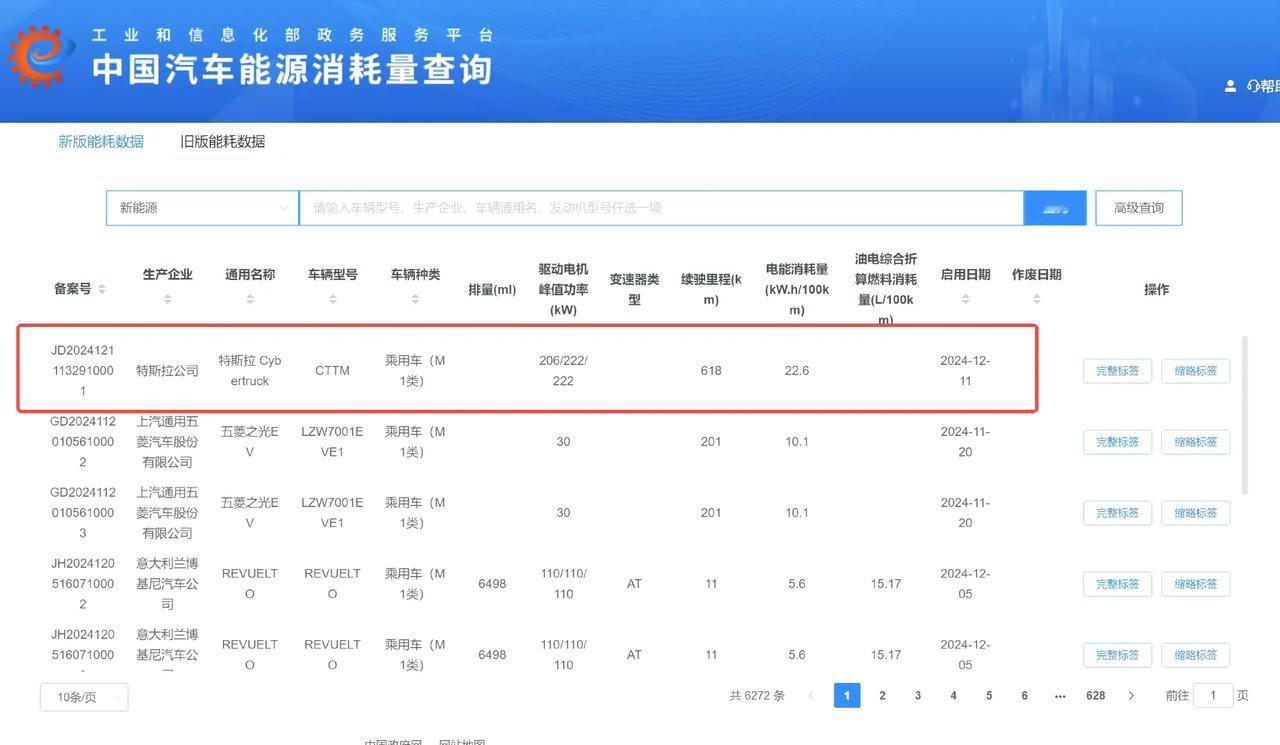1280x745 pixels.
Task: Open 高级查询 advanced search
Action: tap(1139, 208)
